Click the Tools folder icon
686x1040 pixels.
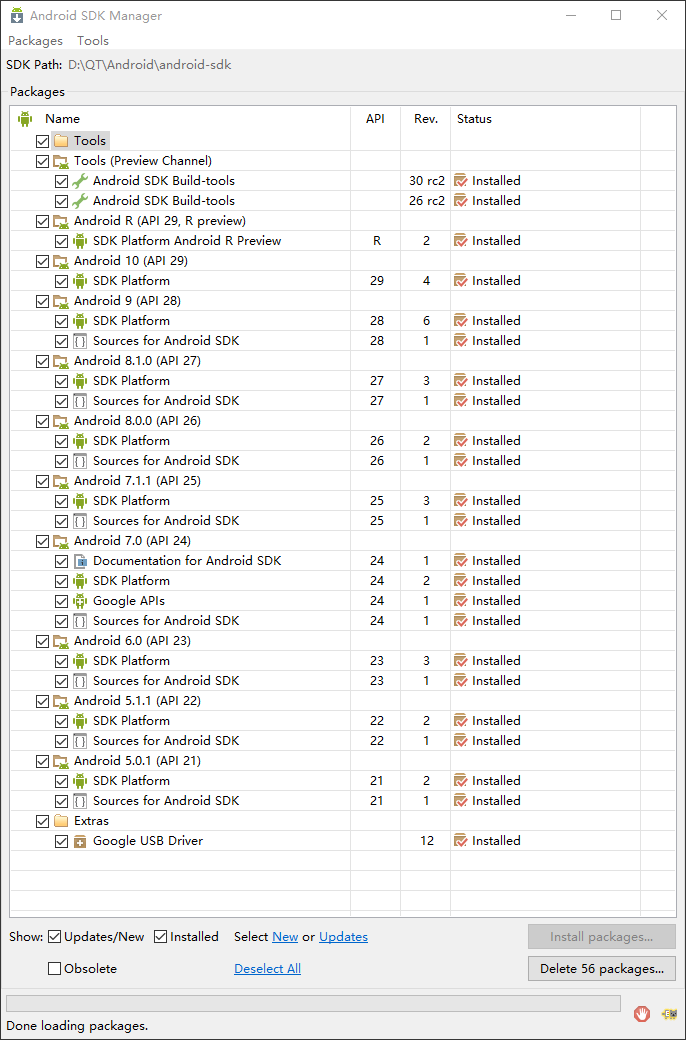point(61,141)
